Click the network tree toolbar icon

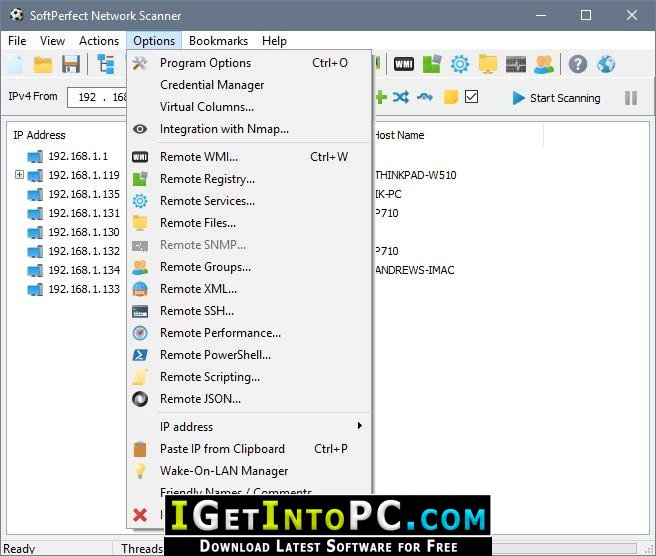(x=106, y=64)
